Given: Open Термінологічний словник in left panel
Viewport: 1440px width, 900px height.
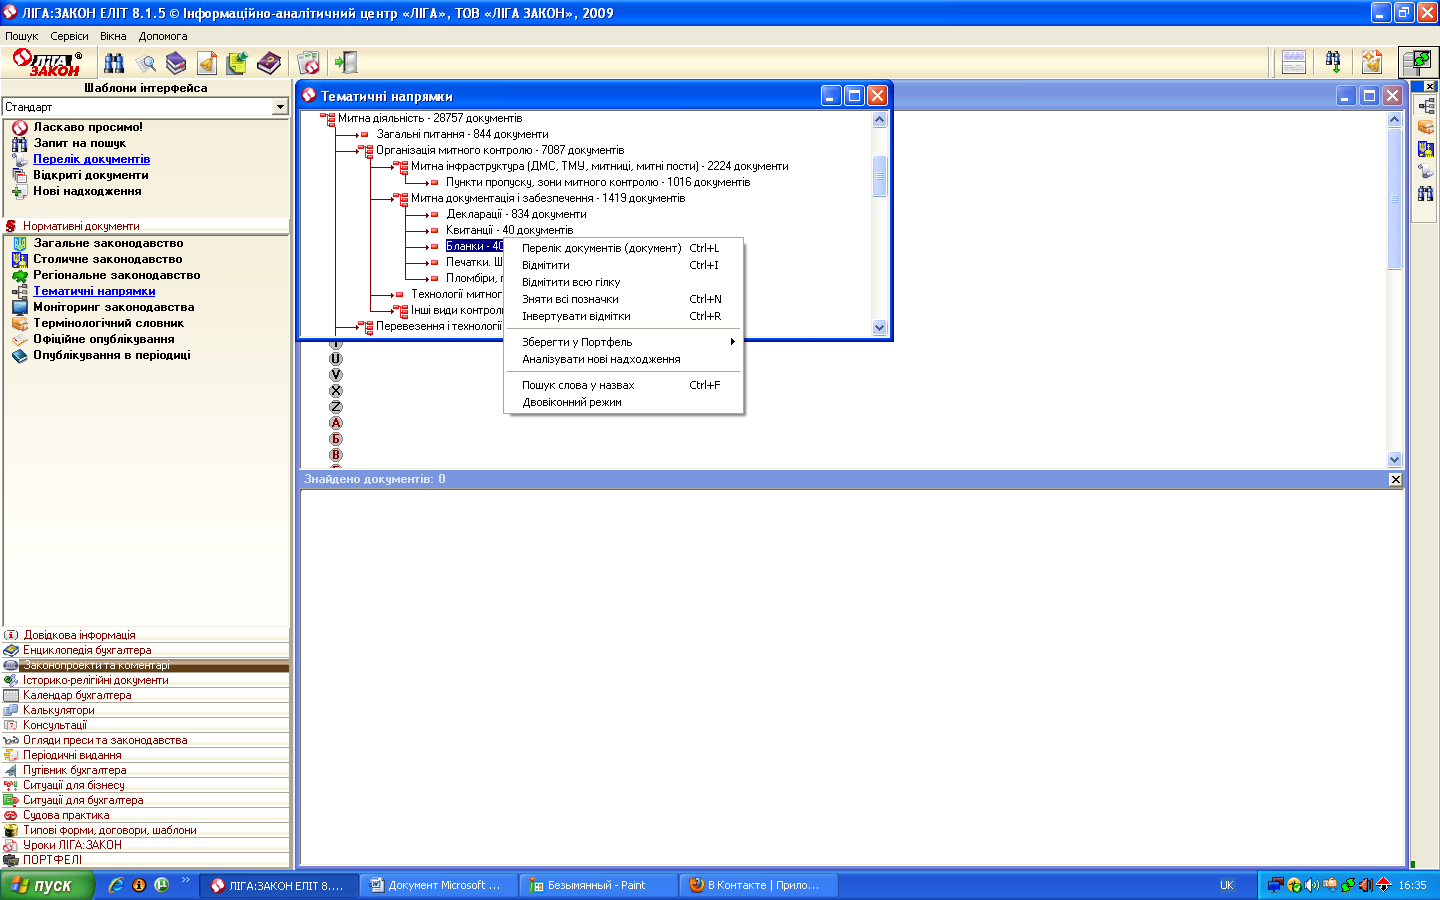Looking at the screenshot, I should point(109,323).
